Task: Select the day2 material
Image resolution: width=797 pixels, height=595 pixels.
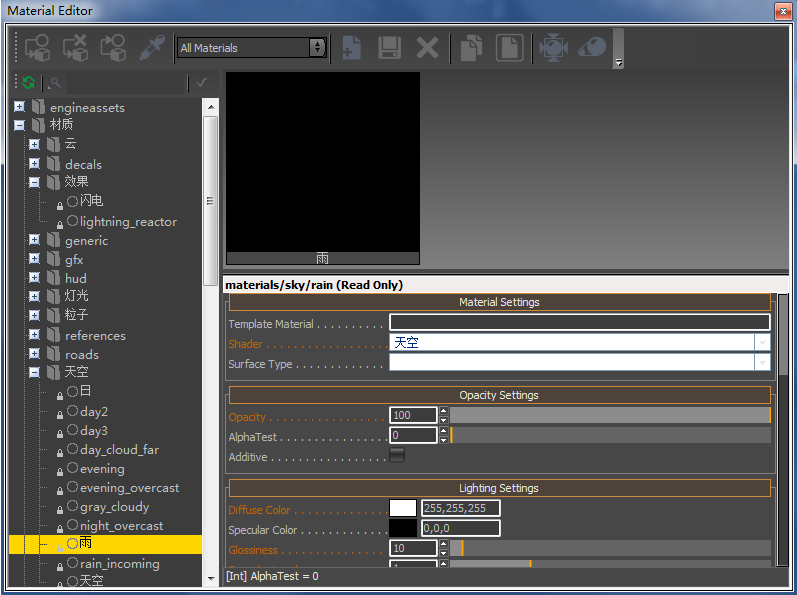Action: click(94, 411)
